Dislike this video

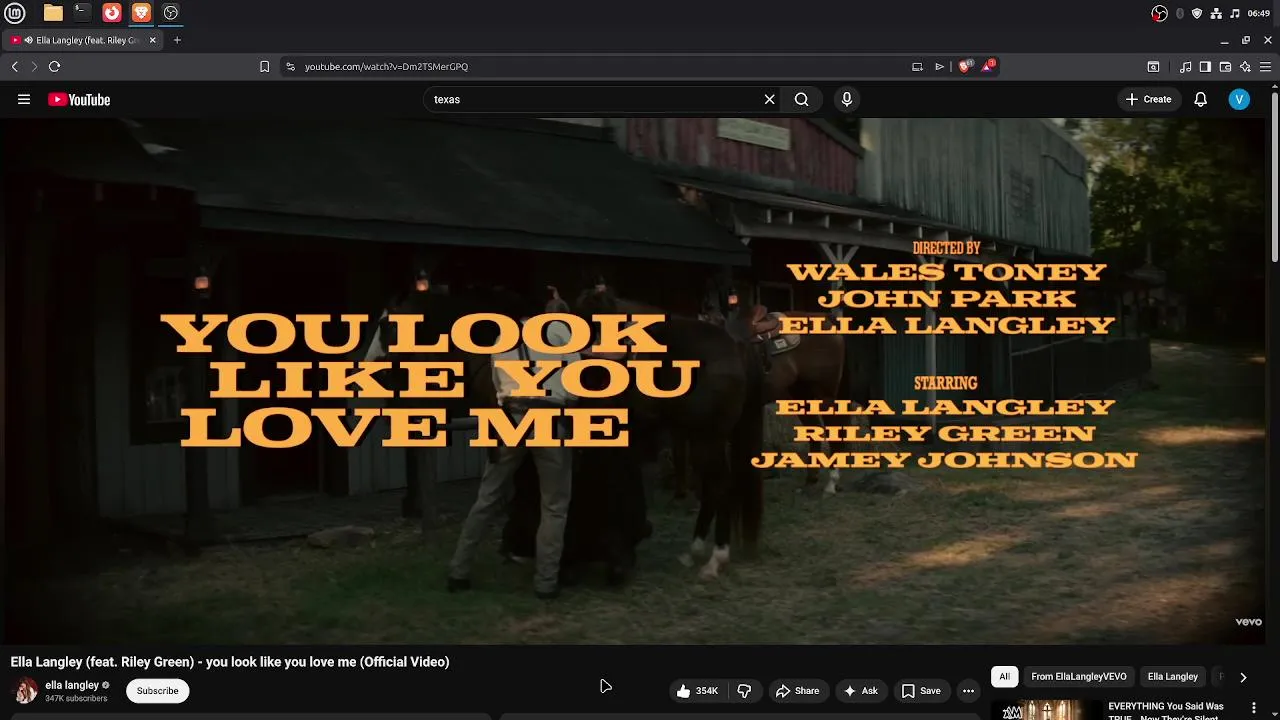click(x=744, y=690)
